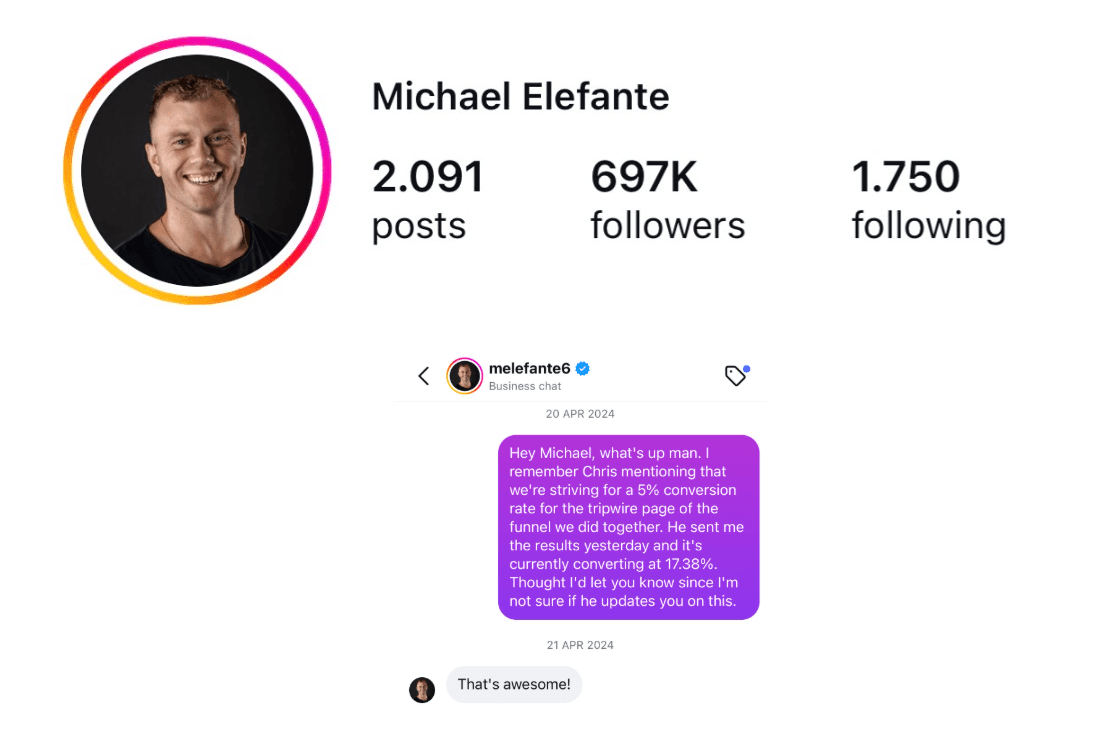Select the purple message about conversion rates

point(628,527)
